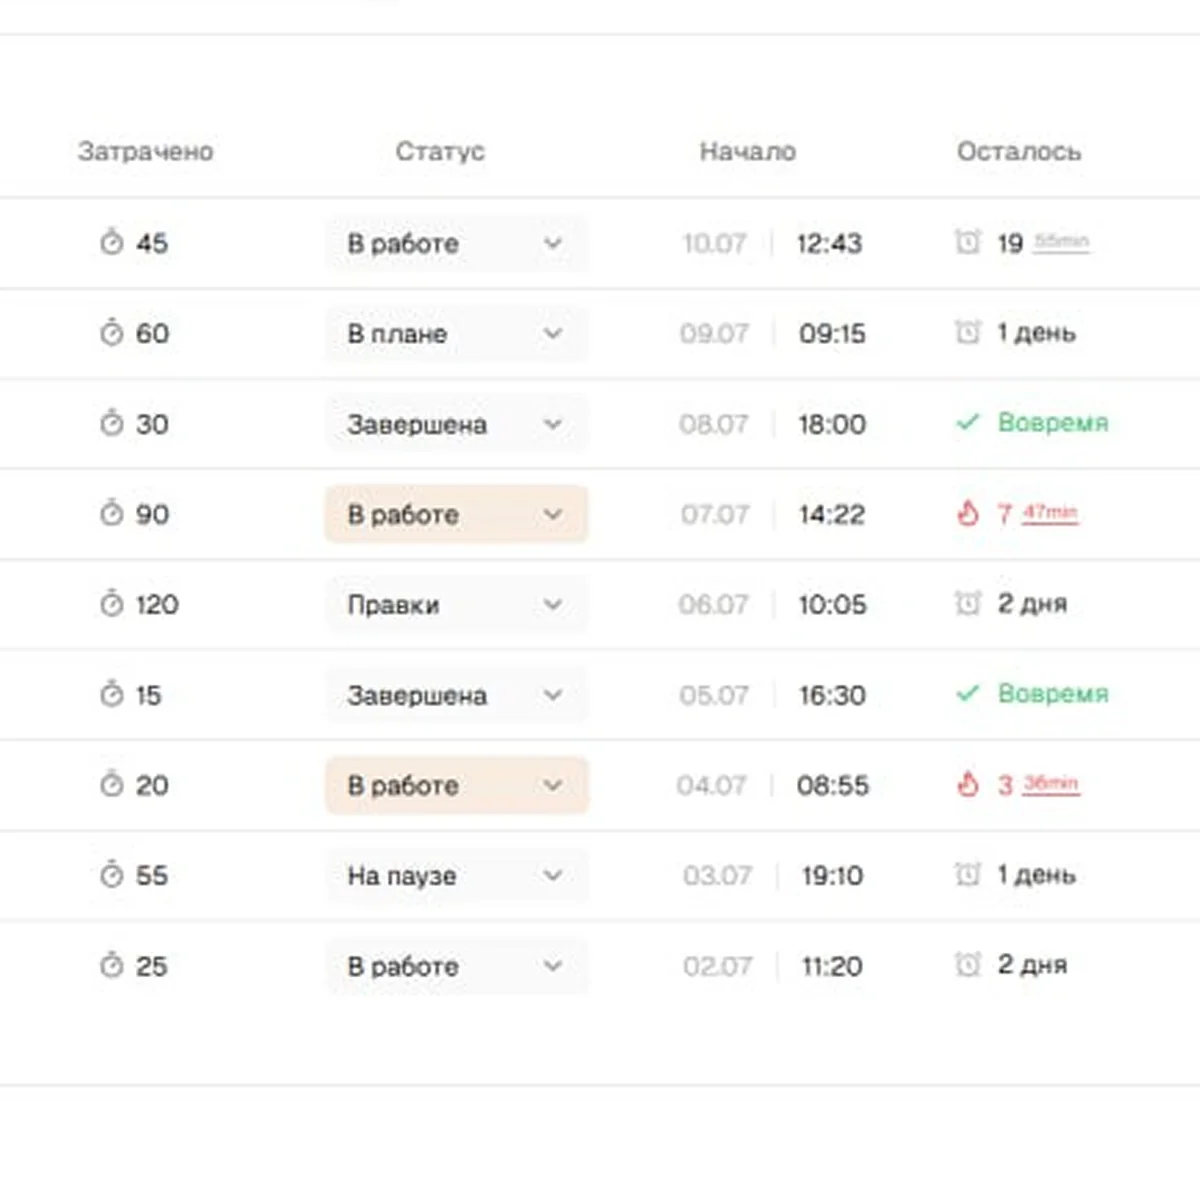This screenshot has width=1200, height=1200.
Task: Click the start time 12:43
Action: click(829, 243)
